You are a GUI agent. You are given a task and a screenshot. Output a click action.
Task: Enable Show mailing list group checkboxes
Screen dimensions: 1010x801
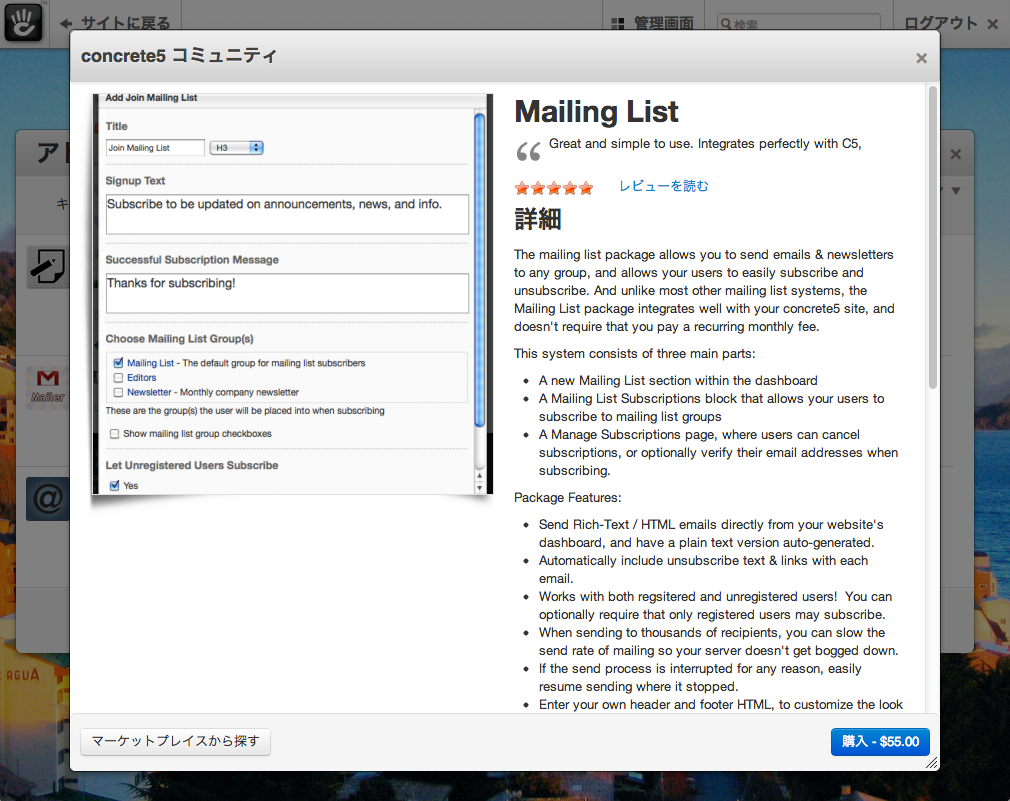114,434
